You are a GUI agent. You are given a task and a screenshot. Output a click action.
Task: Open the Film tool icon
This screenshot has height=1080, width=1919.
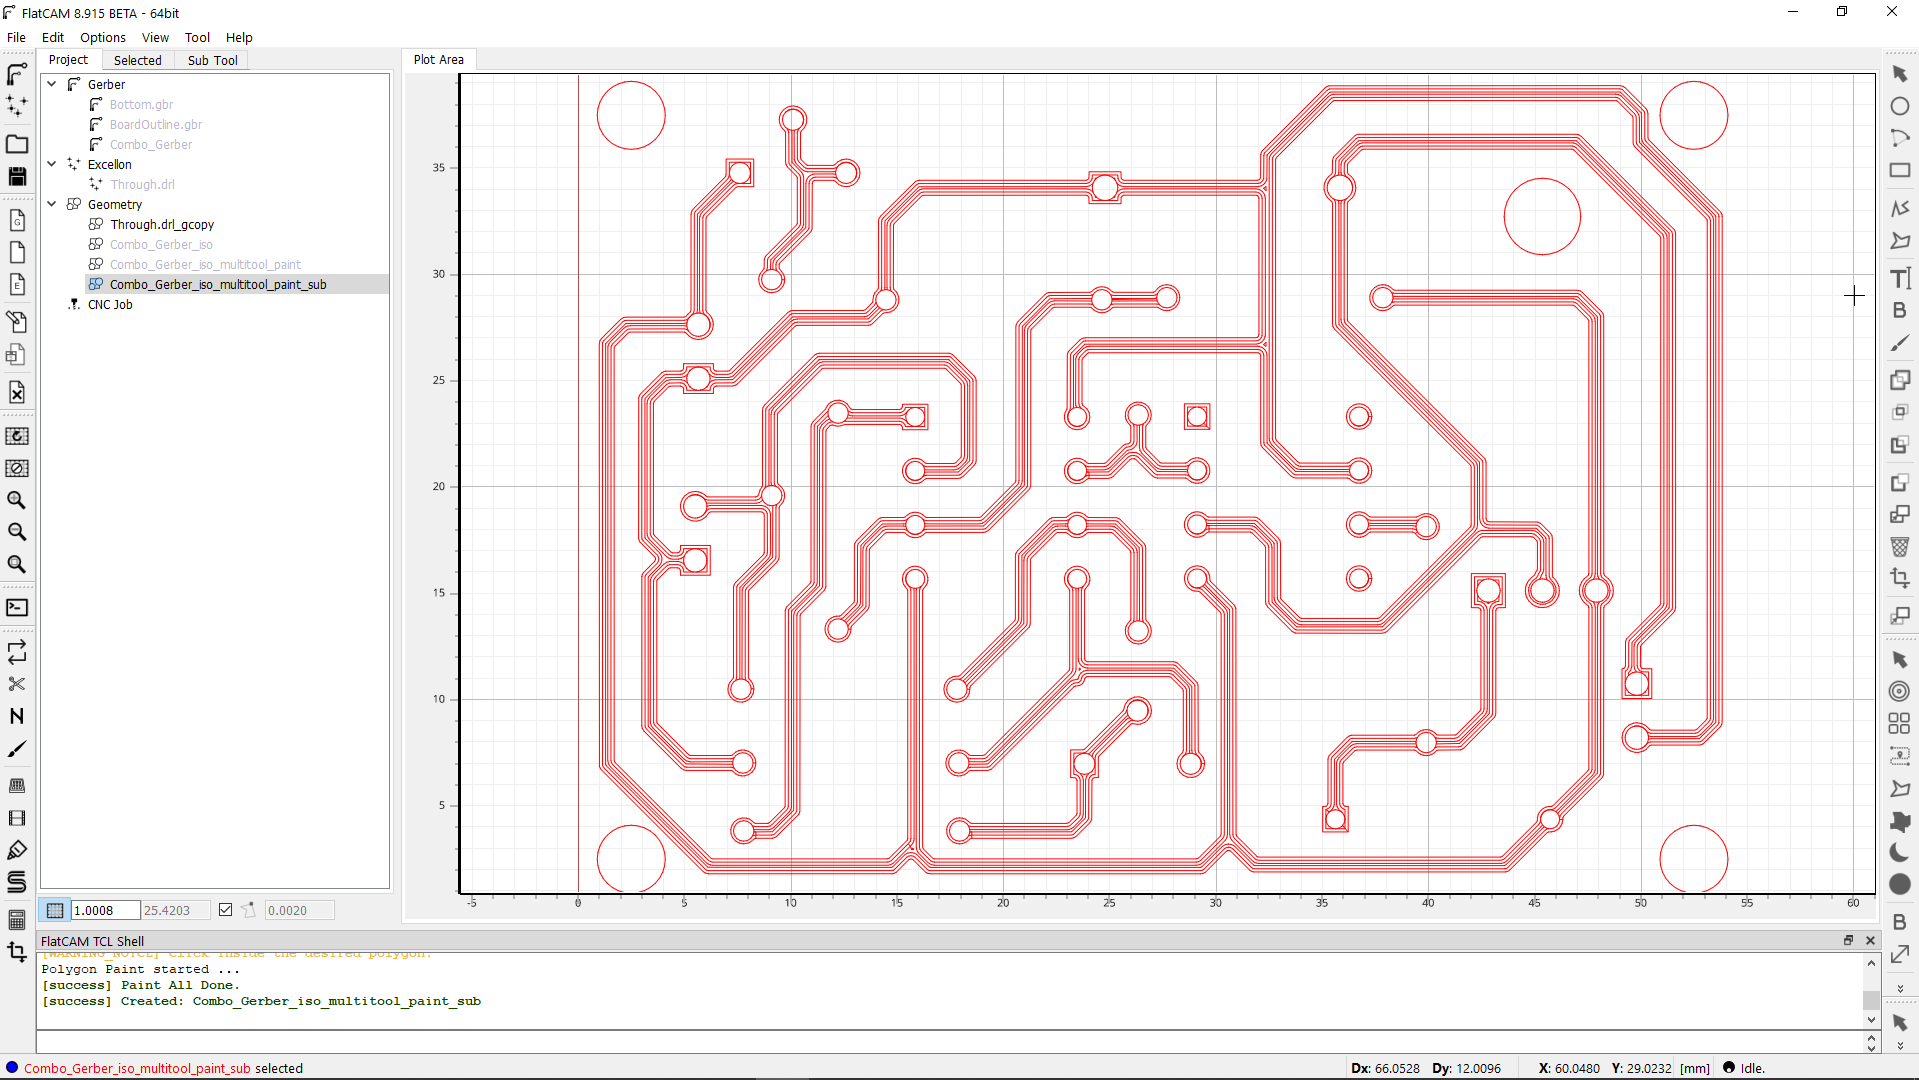coord(17,818)
